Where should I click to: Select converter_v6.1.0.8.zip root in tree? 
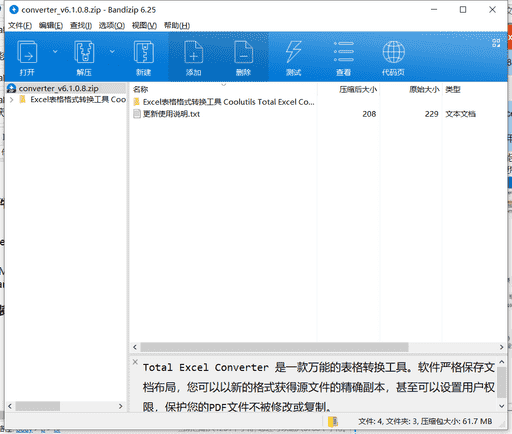(x=59, y=88)
